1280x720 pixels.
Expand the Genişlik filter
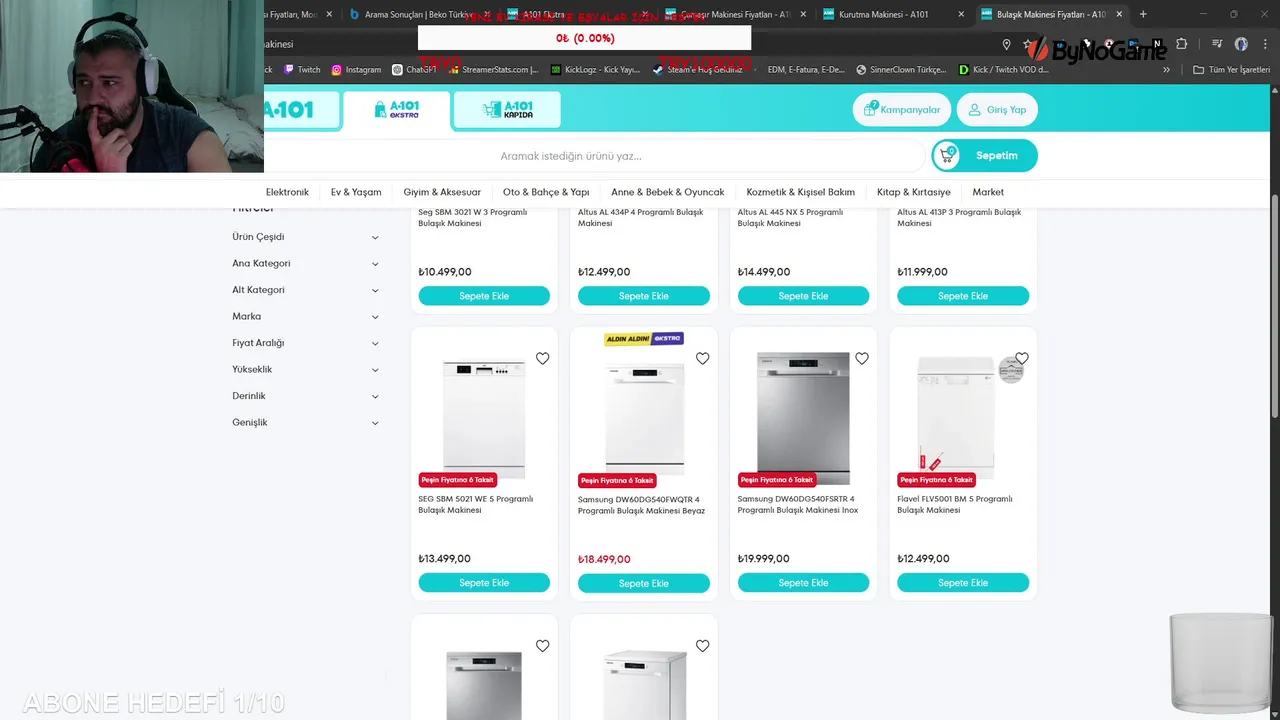(x=306, y=423)
